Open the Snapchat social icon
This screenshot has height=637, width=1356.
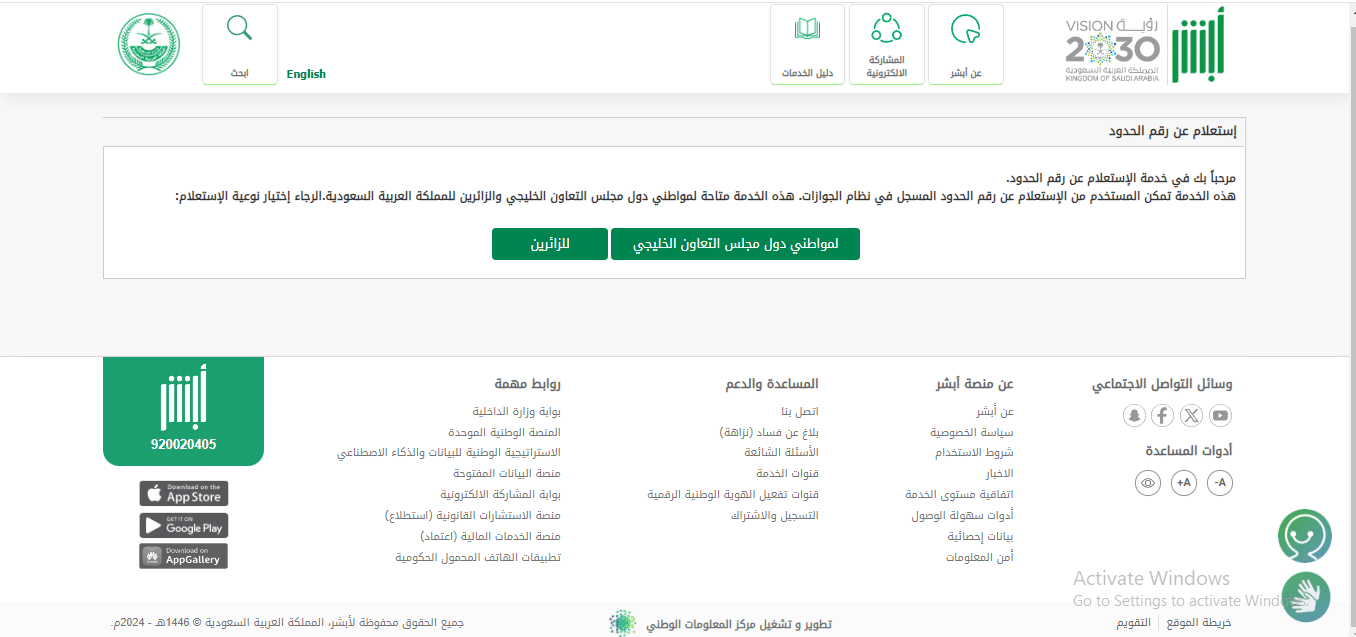click(1134, 416)
